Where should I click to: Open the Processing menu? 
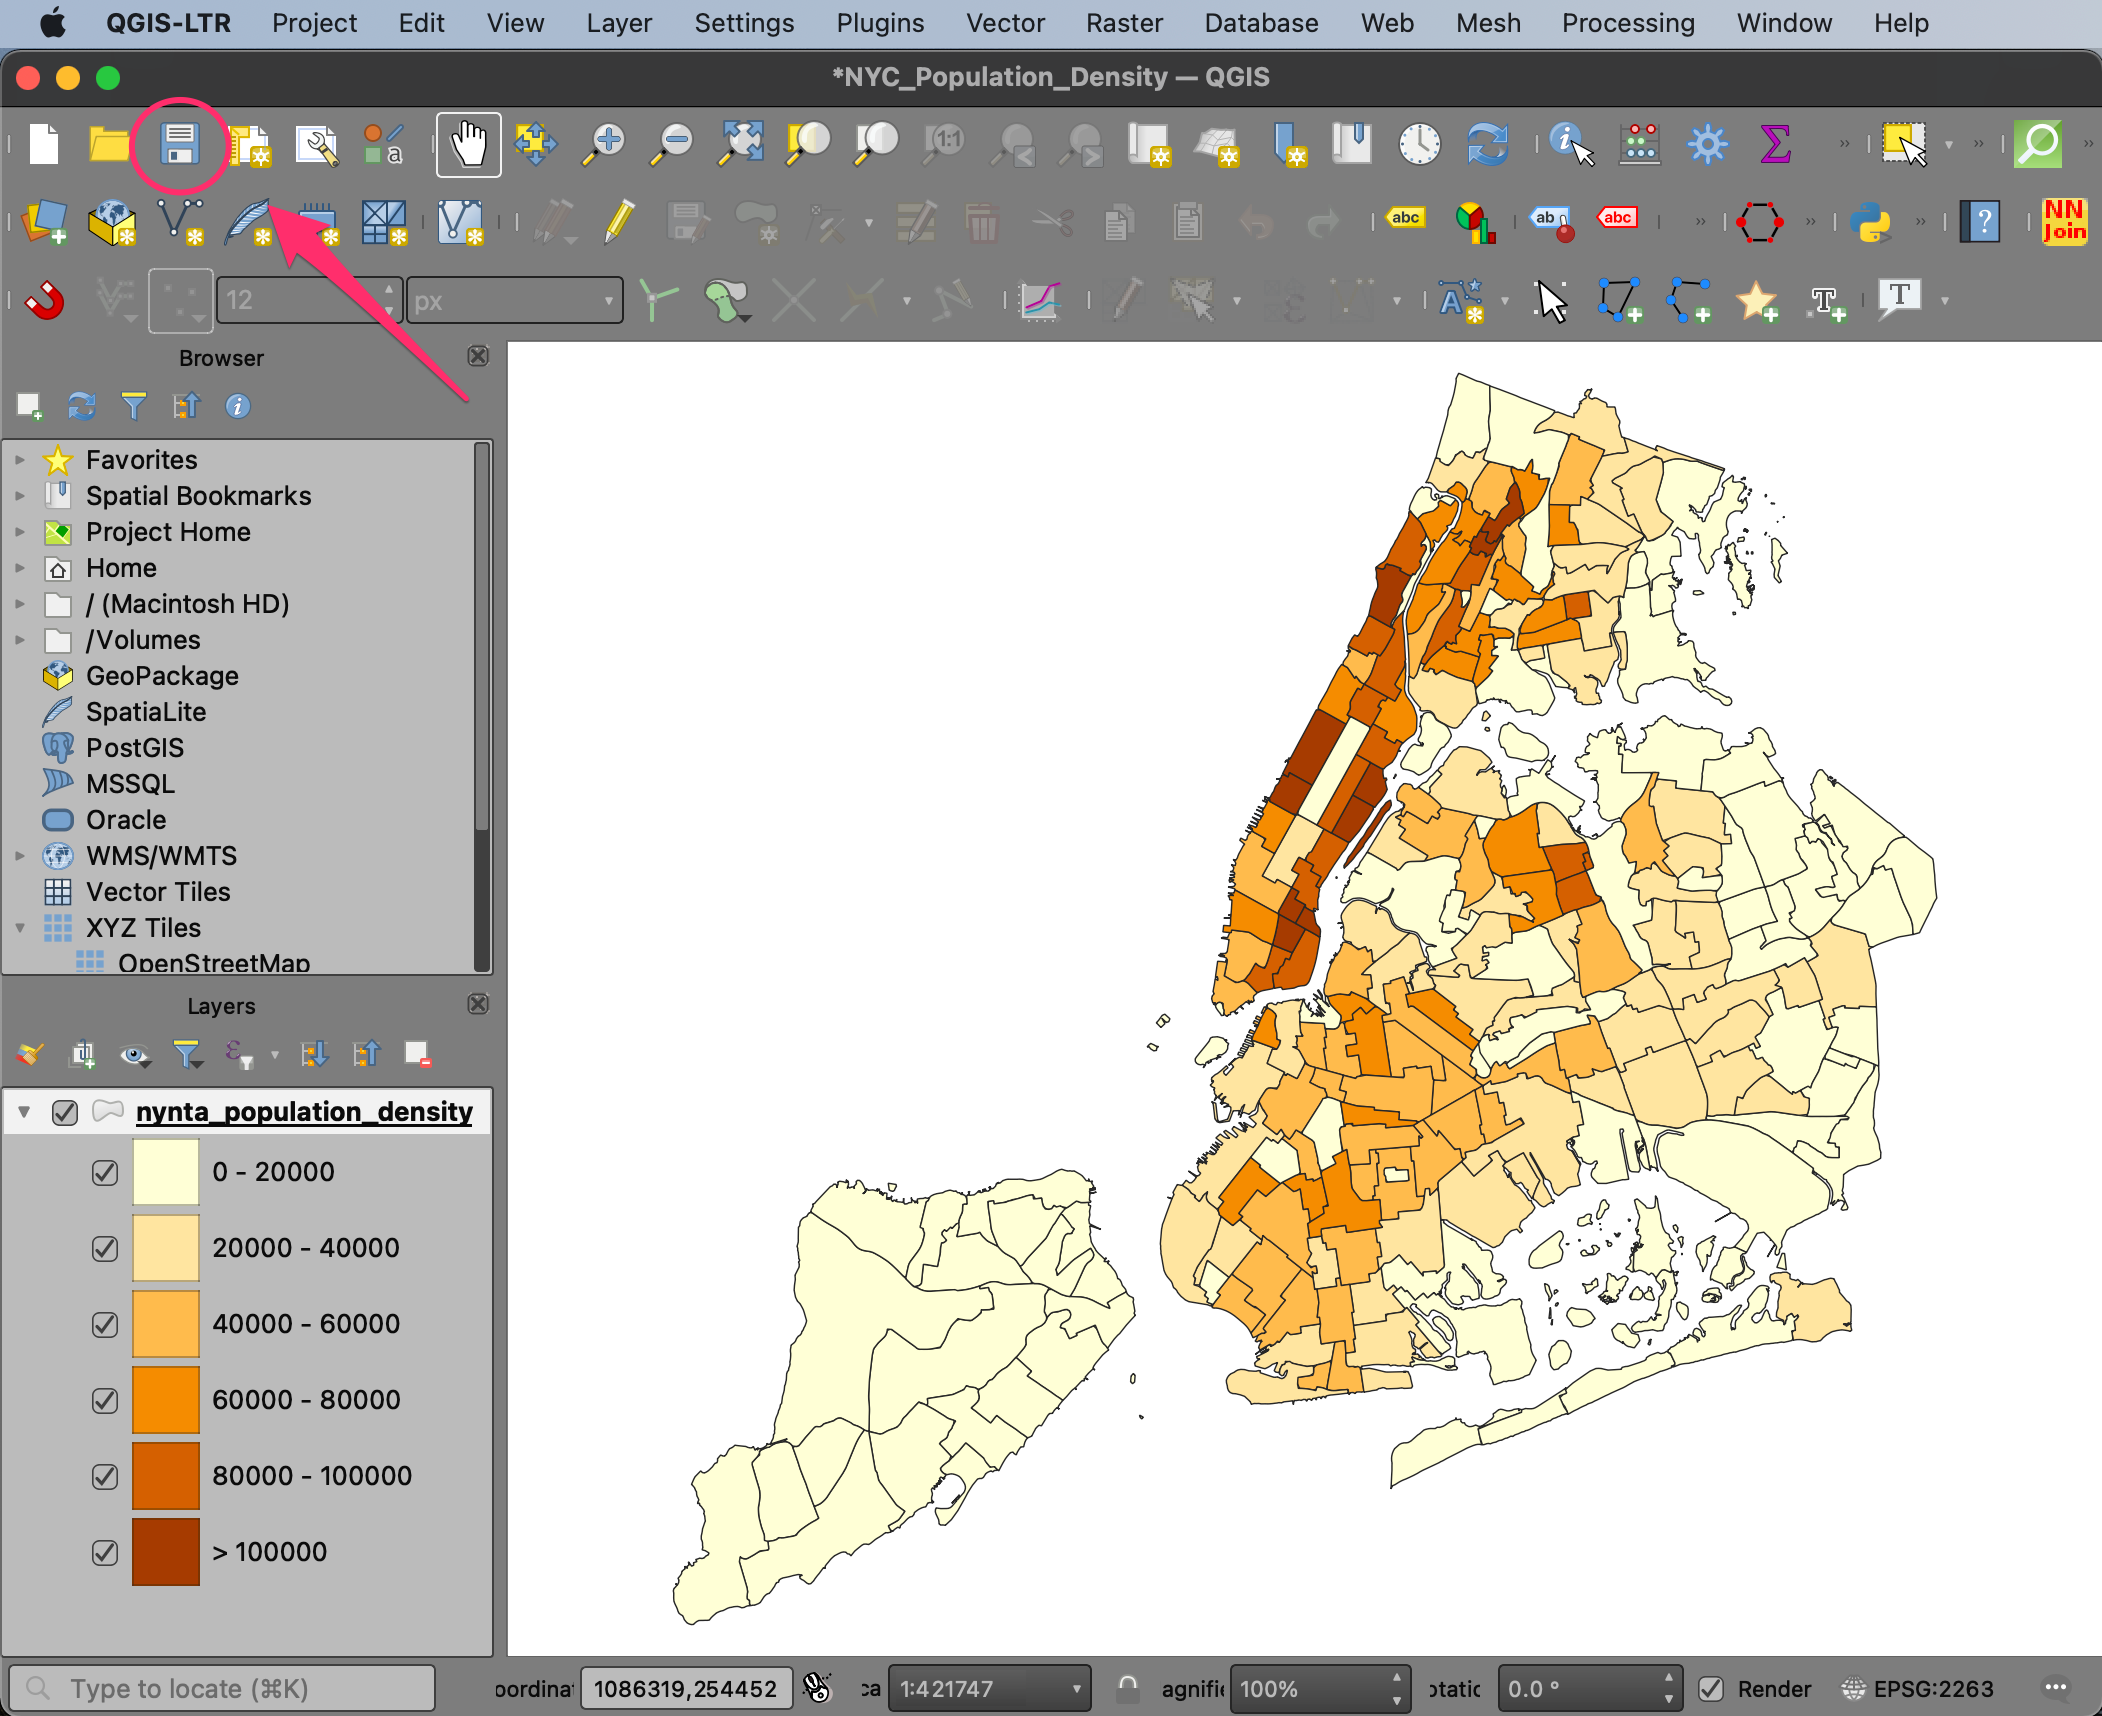pos(1628,23)
